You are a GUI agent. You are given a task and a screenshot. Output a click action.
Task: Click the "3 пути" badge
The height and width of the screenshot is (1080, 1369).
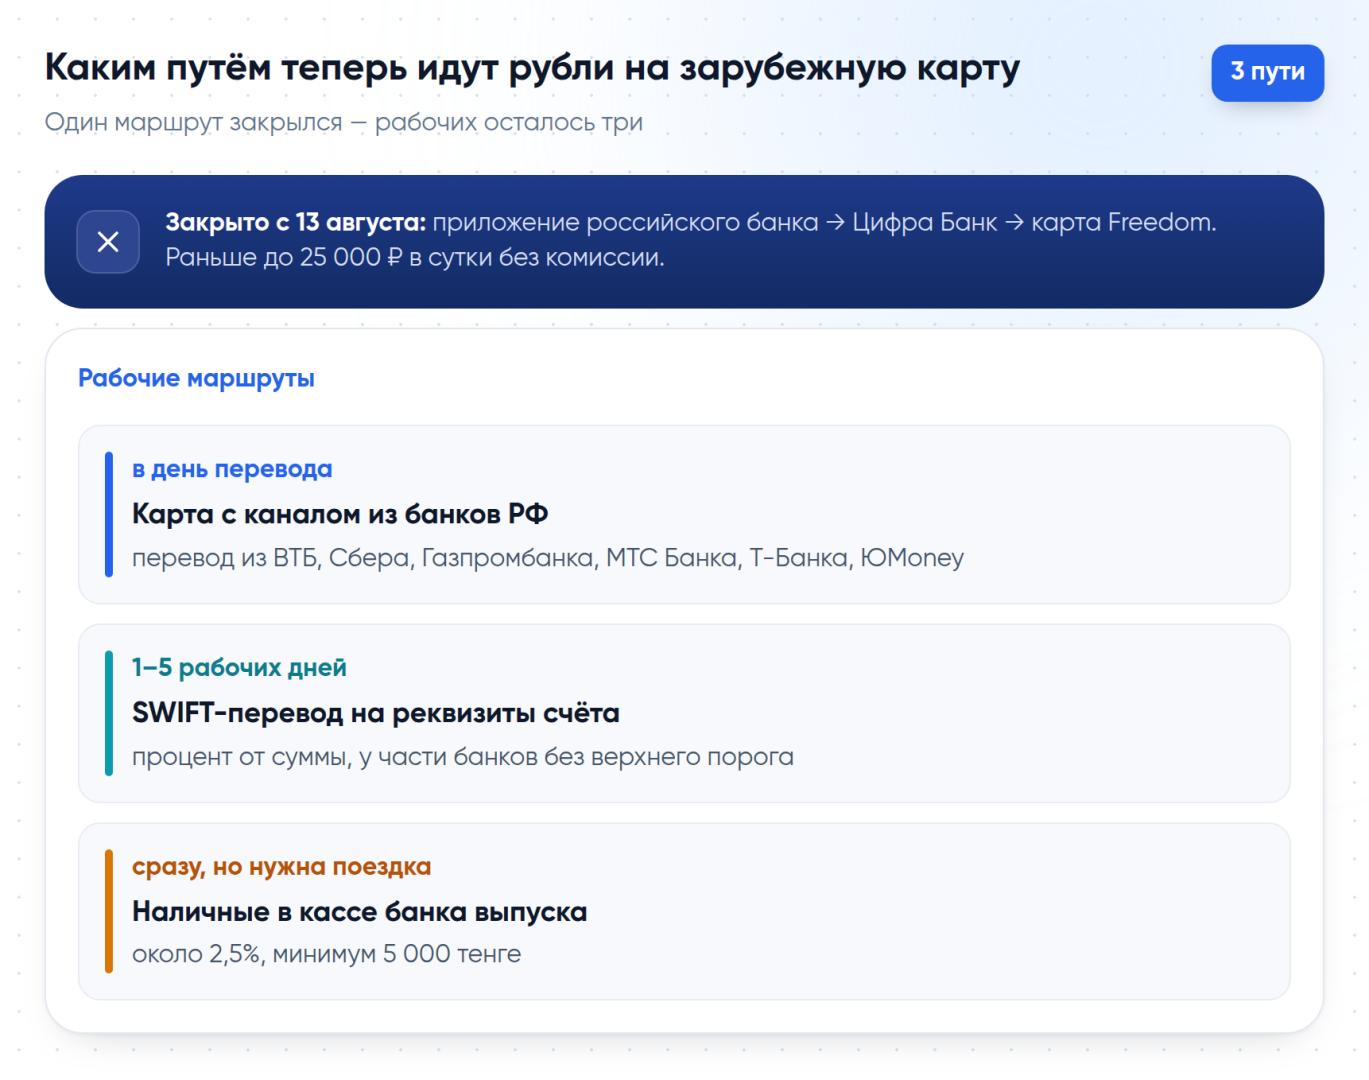(1267, 72)
